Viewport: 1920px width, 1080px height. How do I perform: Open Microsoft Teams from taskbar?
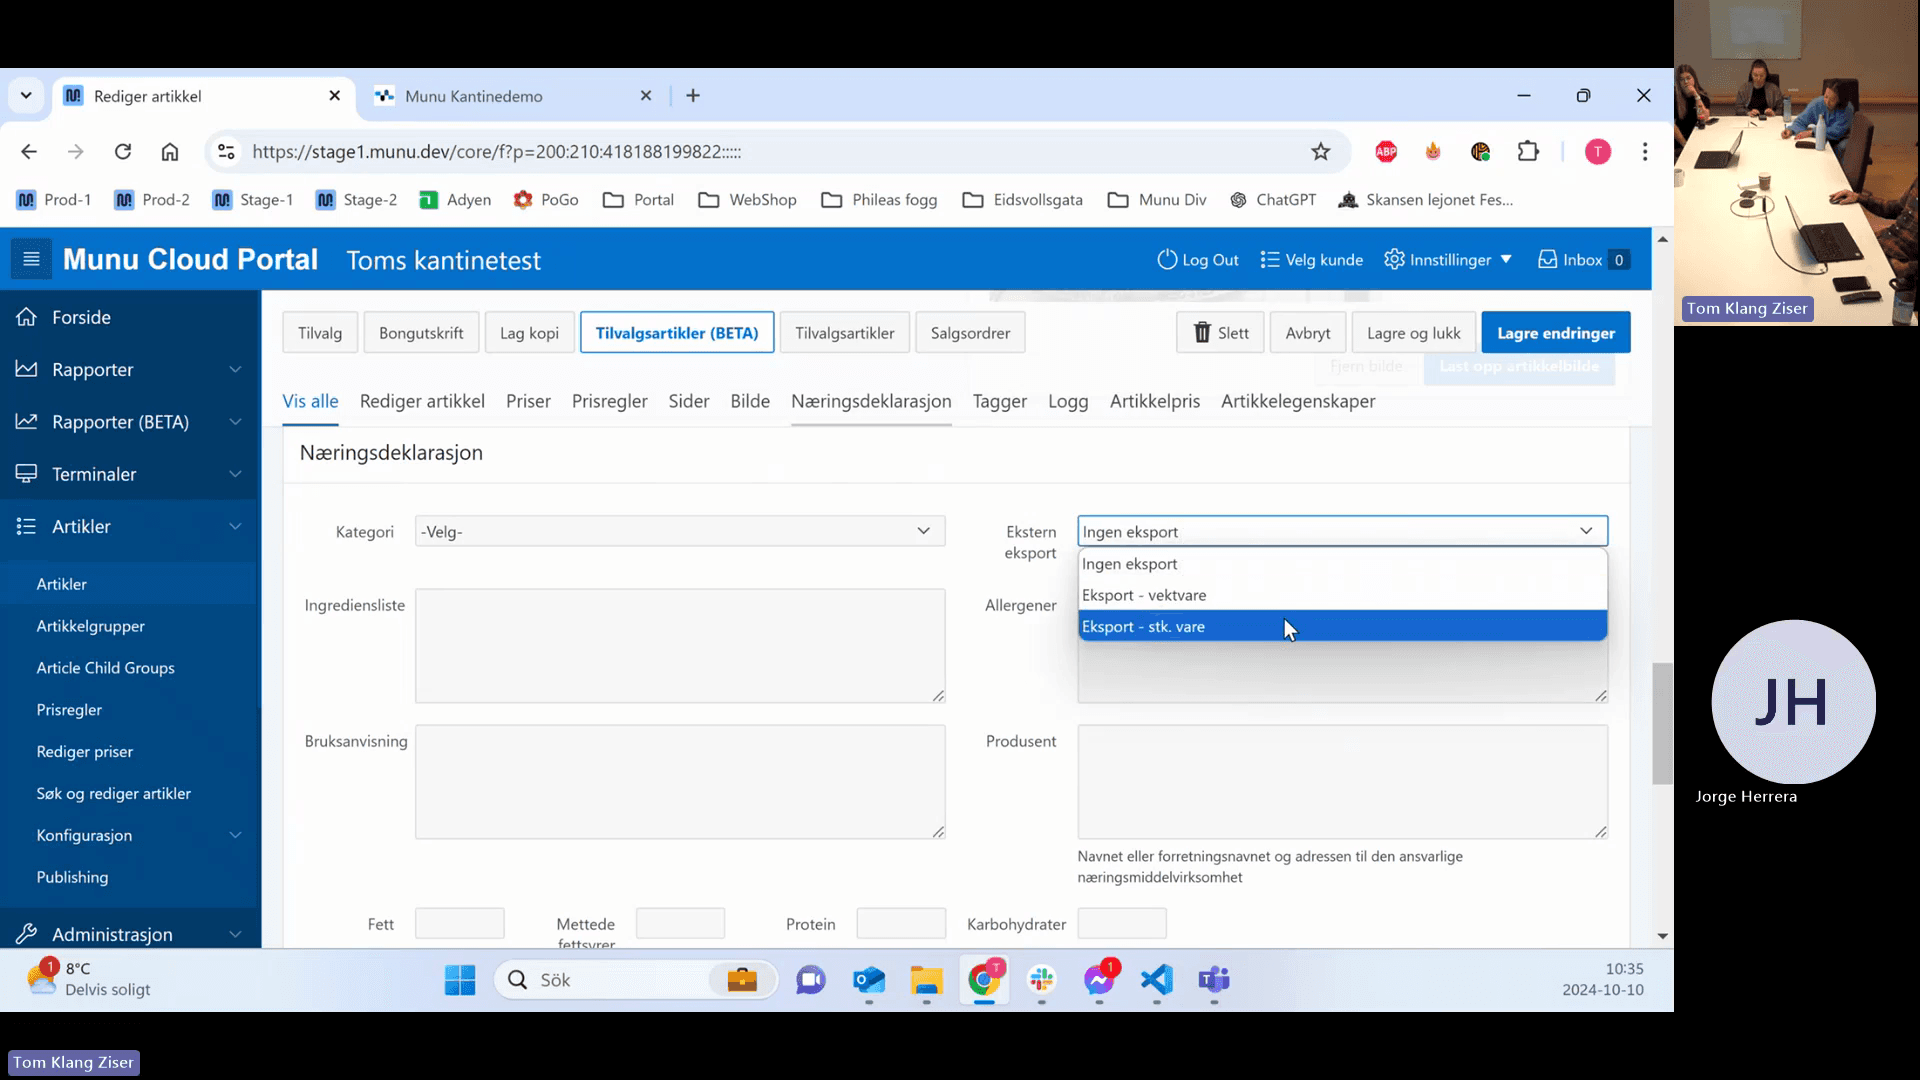[x=1214, y=980]
